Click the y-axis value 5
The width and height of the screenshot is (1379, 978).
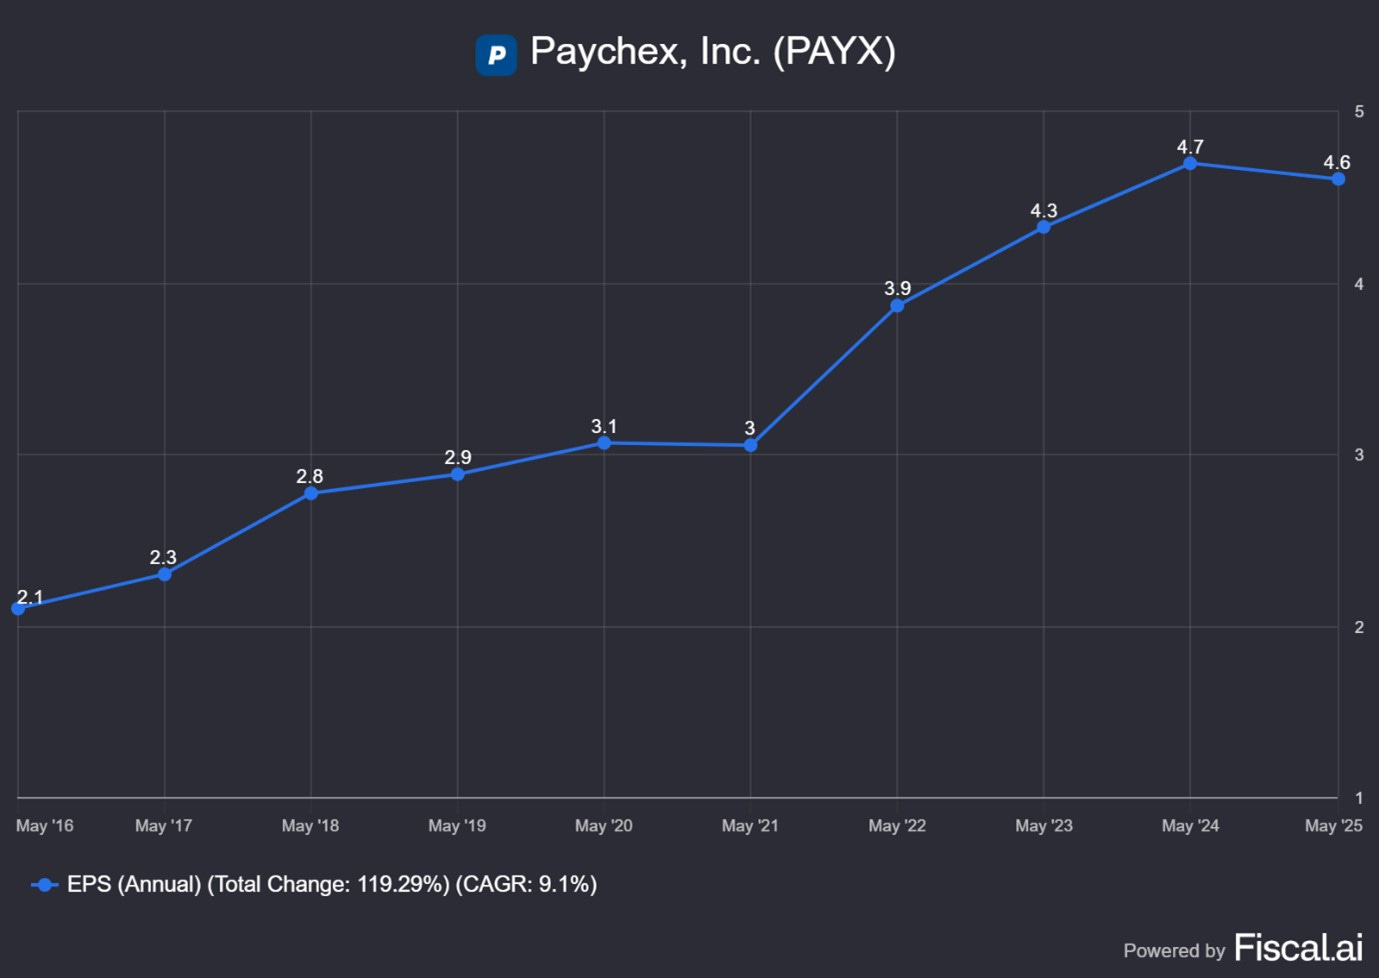pyautogui.click(x=1359, y=112)
